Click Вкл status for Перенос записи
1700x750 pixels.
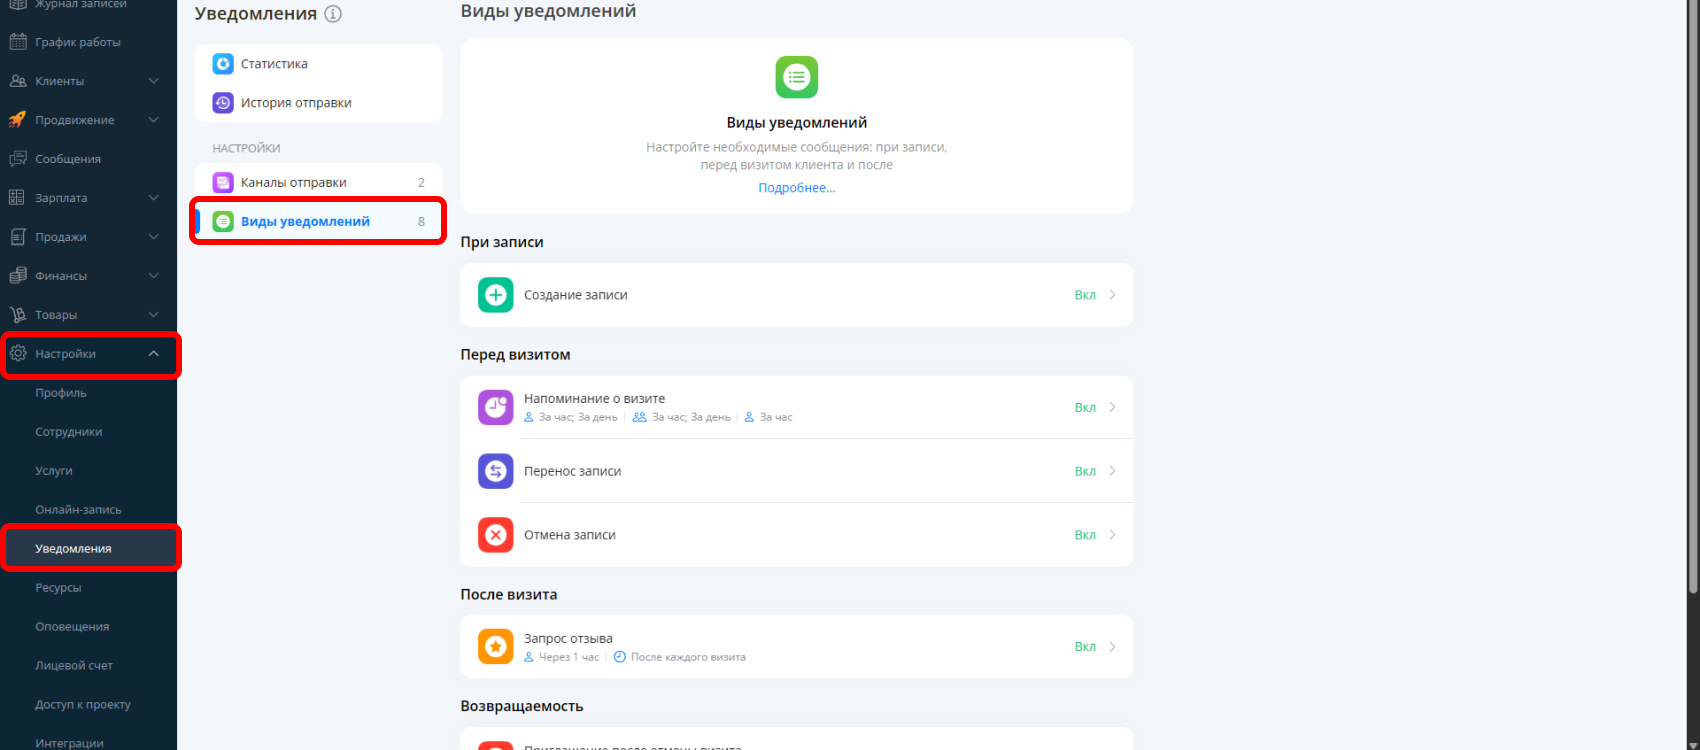[1085, 471]
